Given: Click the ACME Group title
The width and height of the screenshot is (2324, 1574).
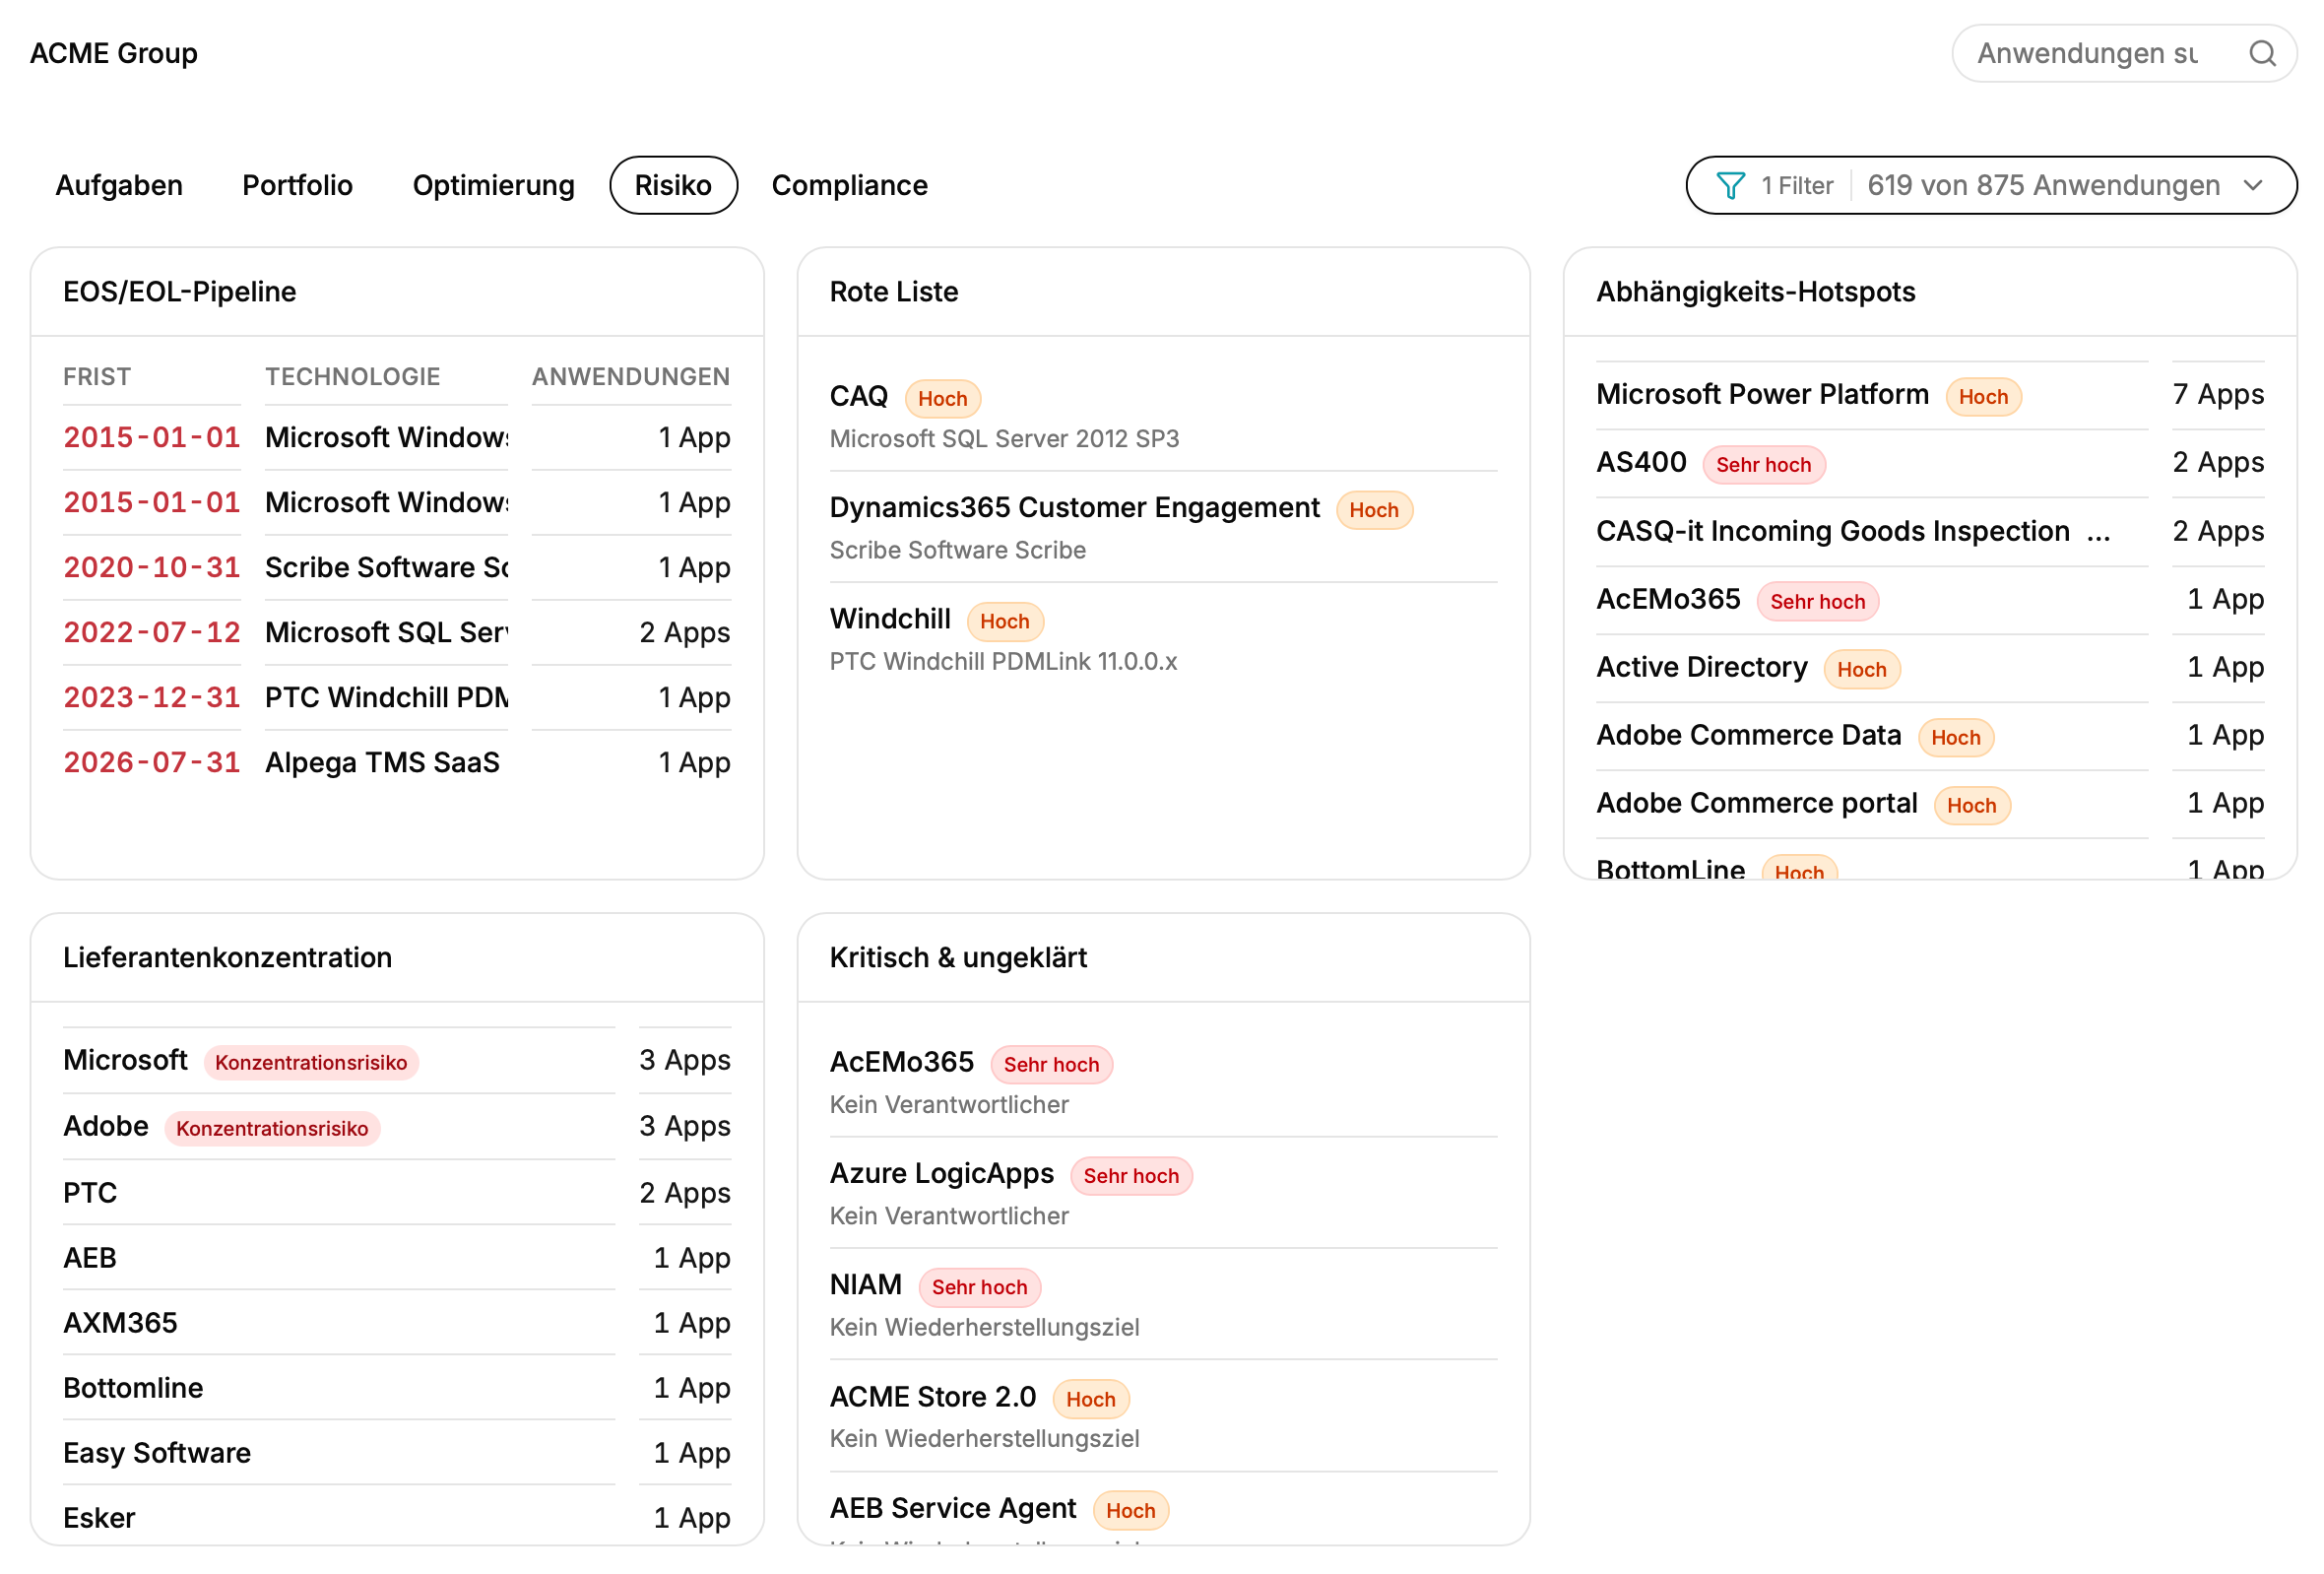Looking at the screenshot, I should (114, 53).
